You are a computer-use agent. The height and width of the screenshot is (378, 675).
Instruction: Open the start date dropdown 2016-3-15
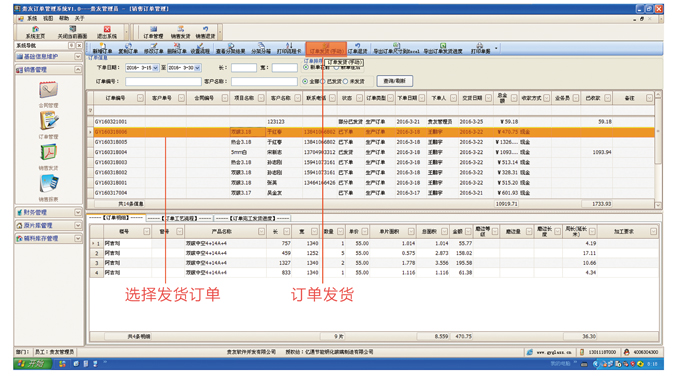(x=155, y=68)
